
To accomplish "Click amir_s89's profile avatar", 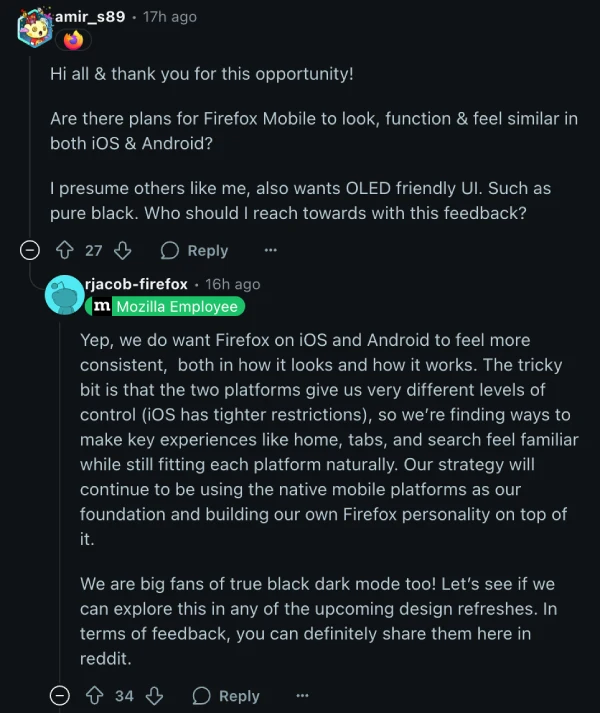I will point(34,27).
